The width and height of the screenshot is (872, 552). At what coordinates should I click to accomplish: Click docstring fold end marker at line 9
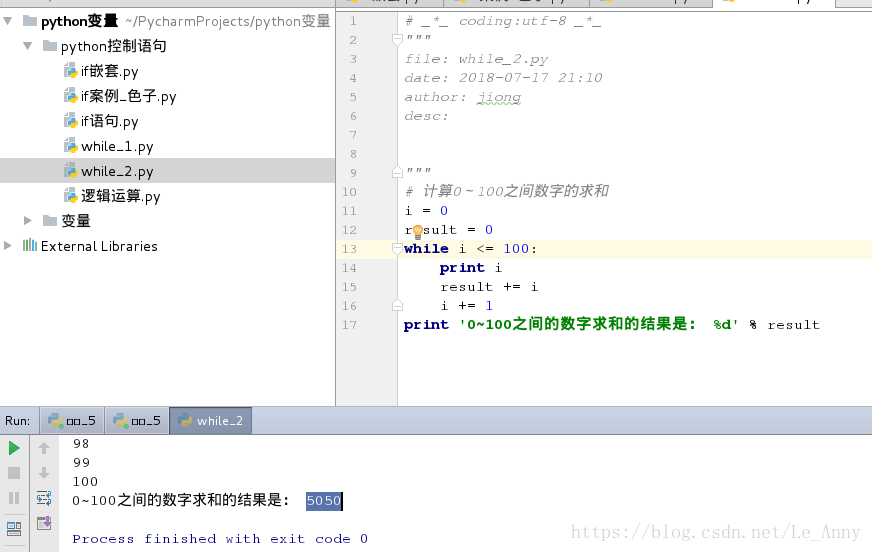pos(397,172)
